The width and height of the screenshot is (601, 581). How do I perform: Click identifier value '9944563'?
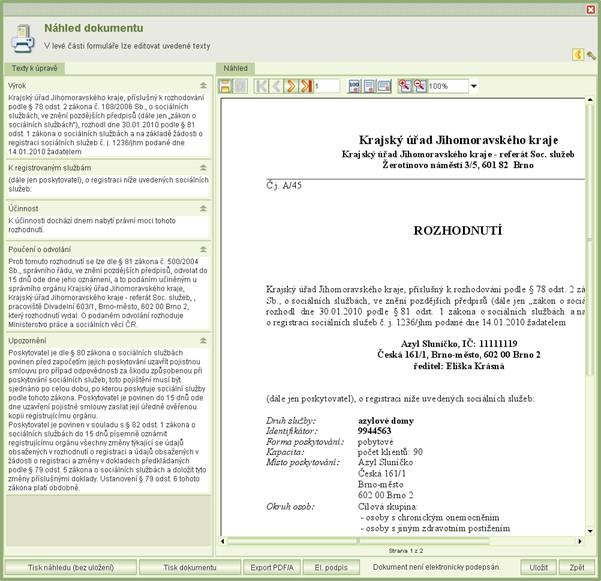(374, 431)
